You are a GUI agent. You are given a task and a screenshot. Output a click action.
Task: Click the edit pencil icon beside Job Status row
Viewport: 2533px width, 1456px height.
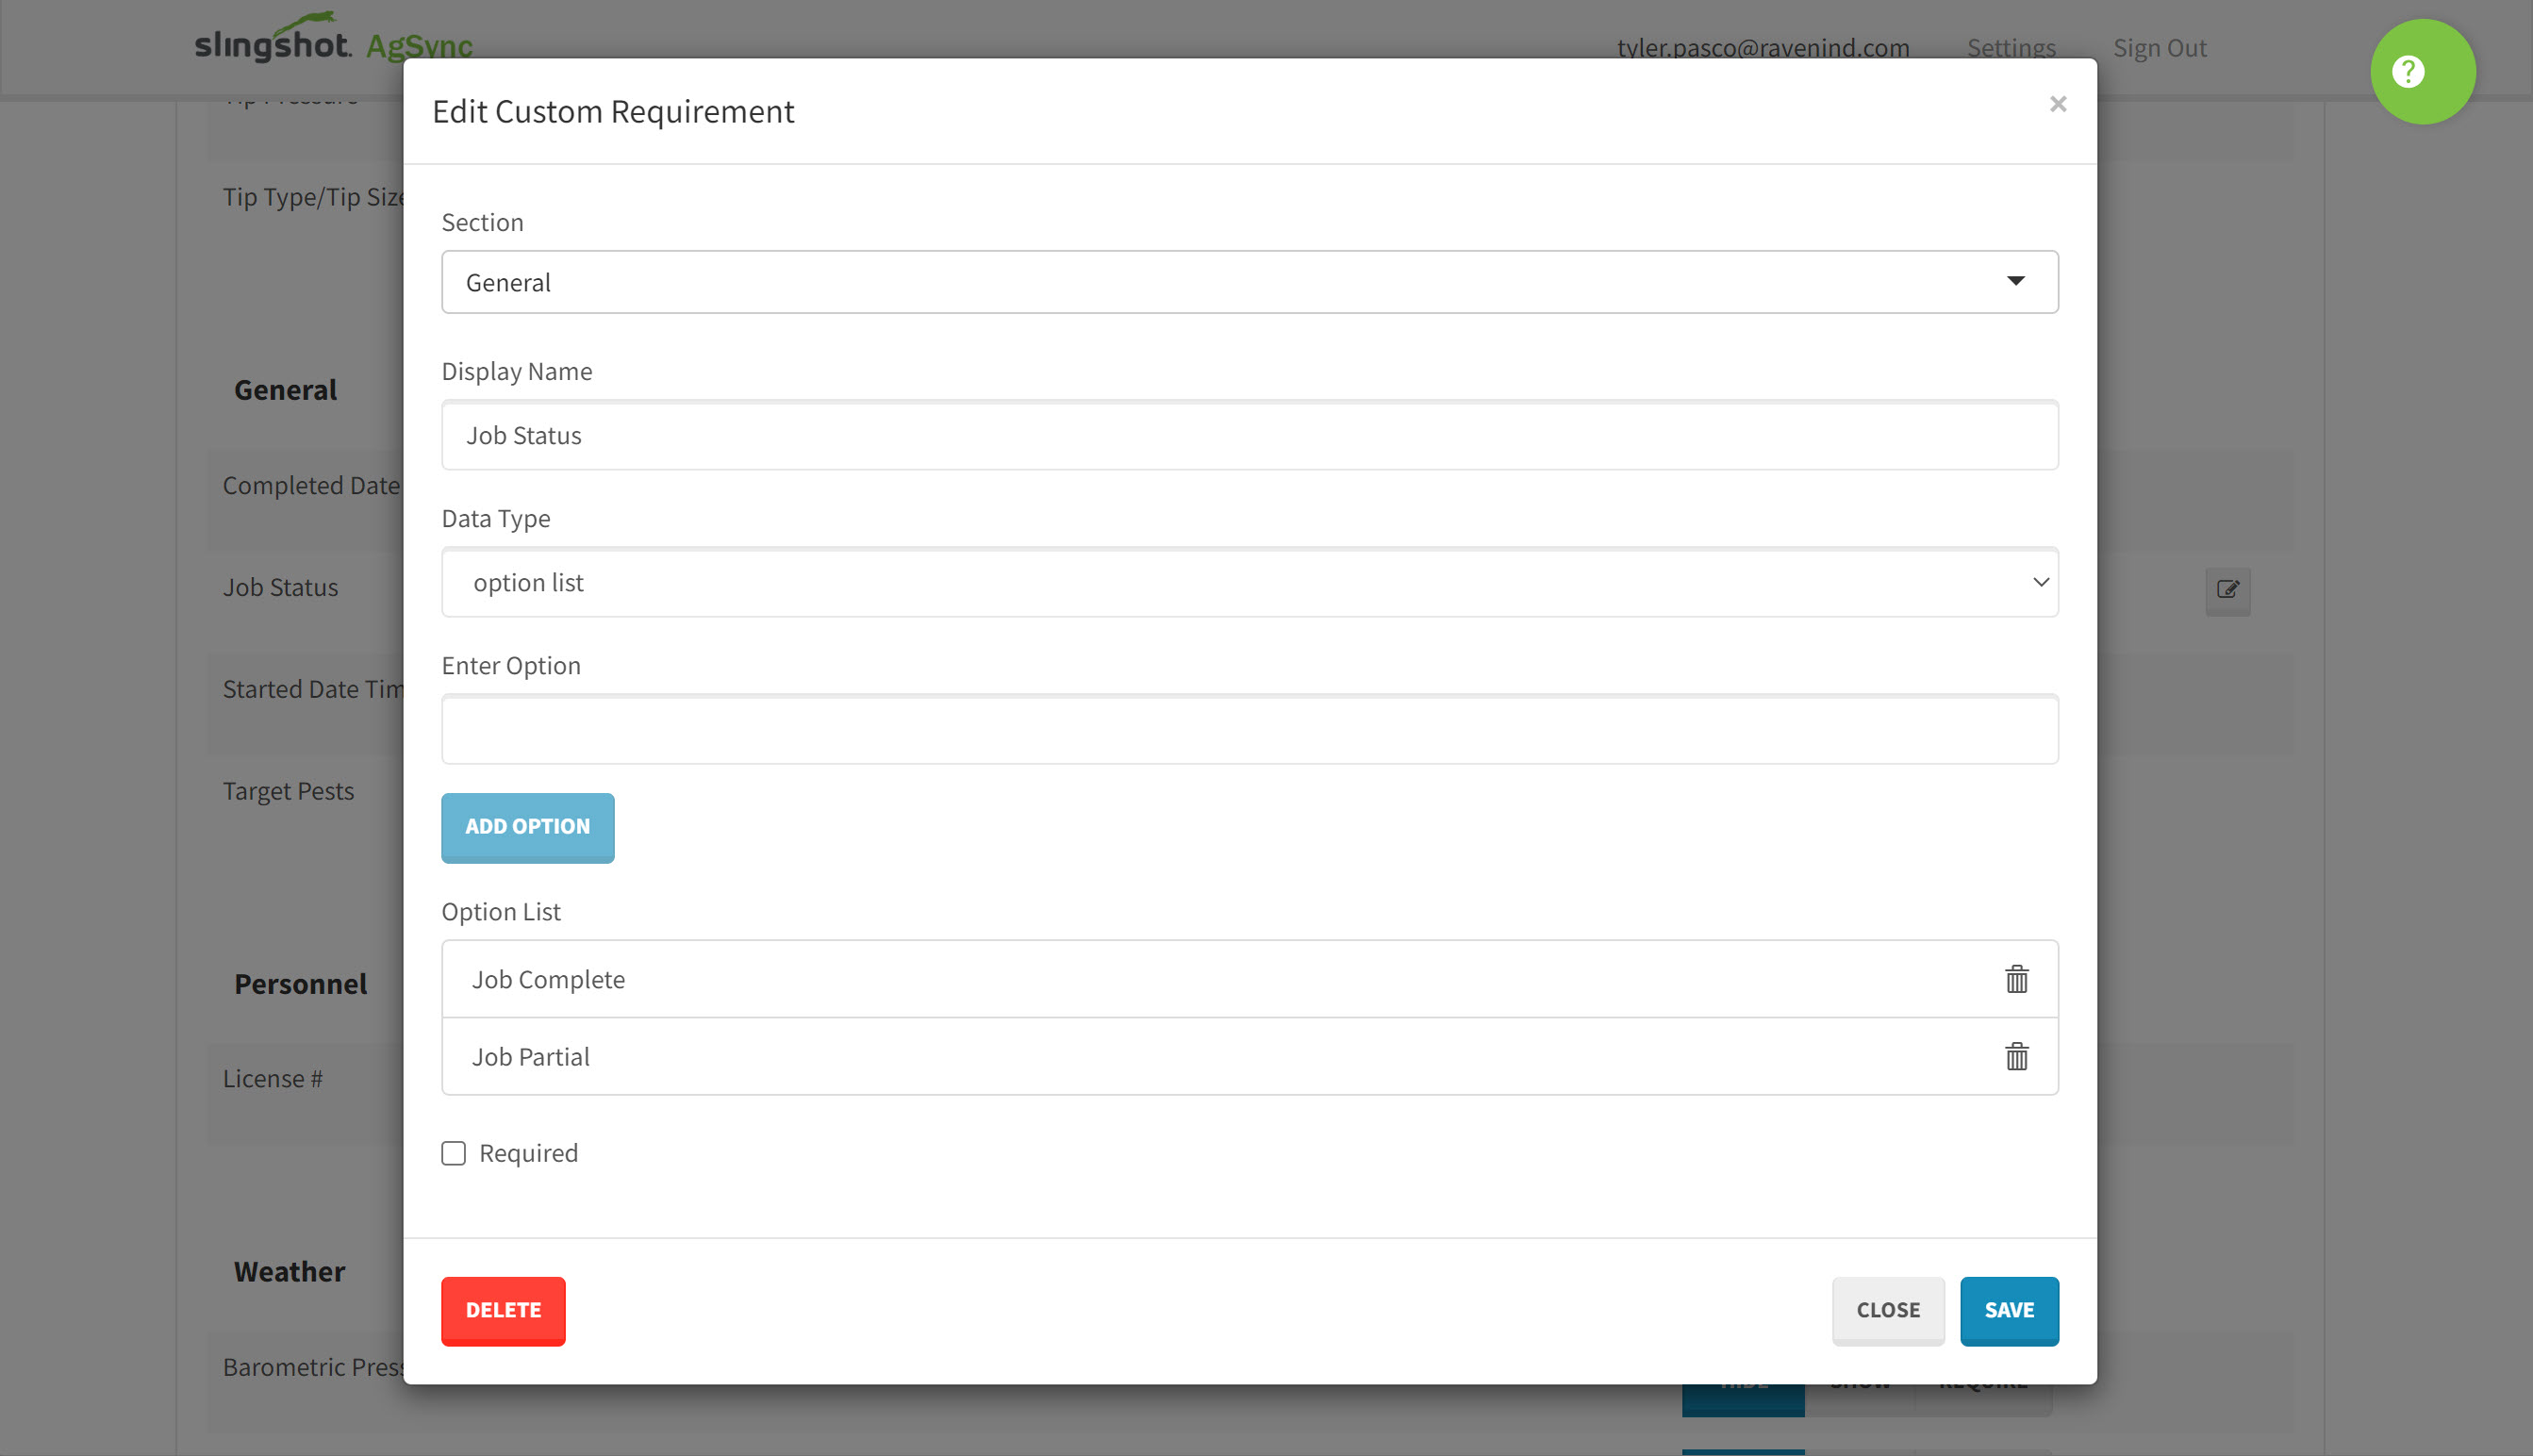click(x=2228, y=591)
